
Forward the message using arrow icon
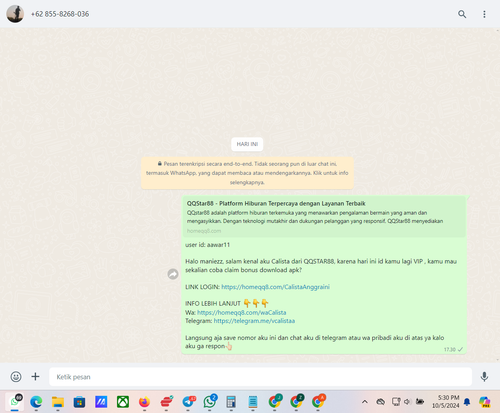pyautogui.click(x=173, y=274)
